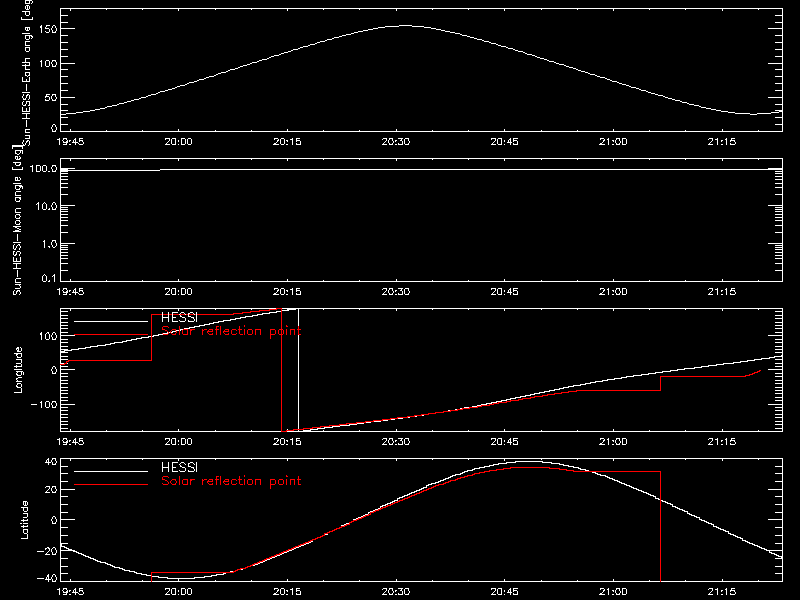The image size is (800, 600).
Task: Click the Longitude axis title
Action: pos(18,370)
